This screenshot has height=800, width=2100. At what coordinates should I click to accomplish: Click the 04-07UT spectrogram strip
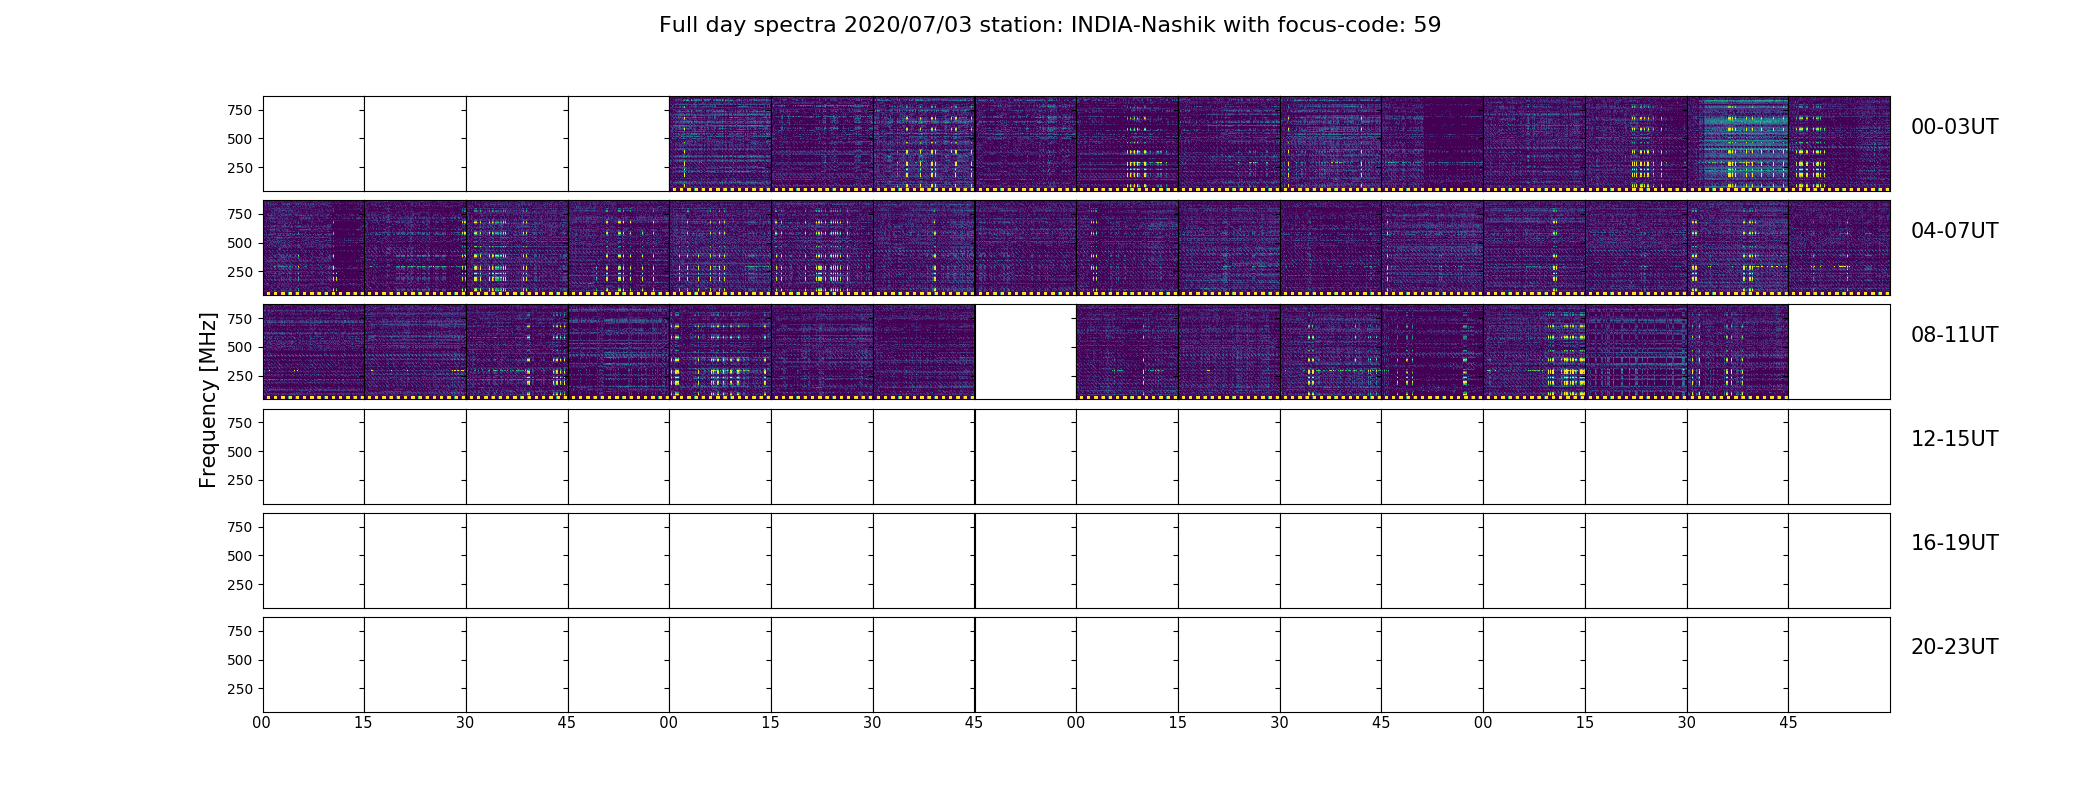[1076, 248]
